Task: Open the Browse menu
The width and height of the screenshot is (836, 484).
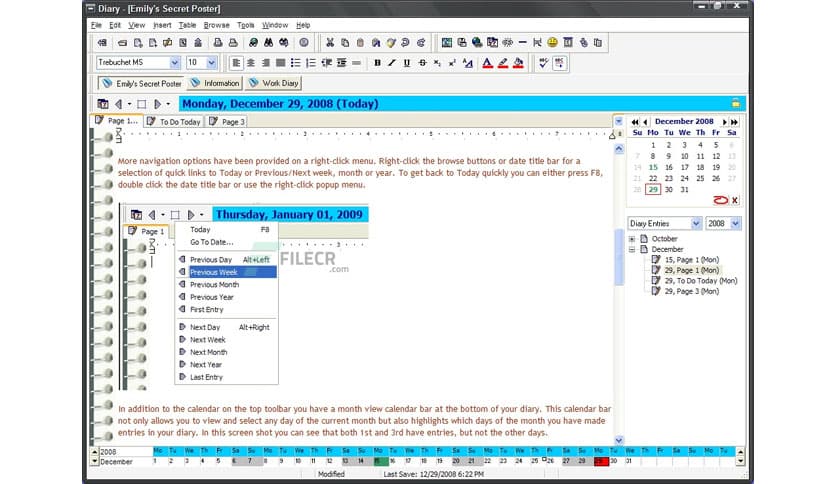Action: pyautogui.click(x=216, y=25)
